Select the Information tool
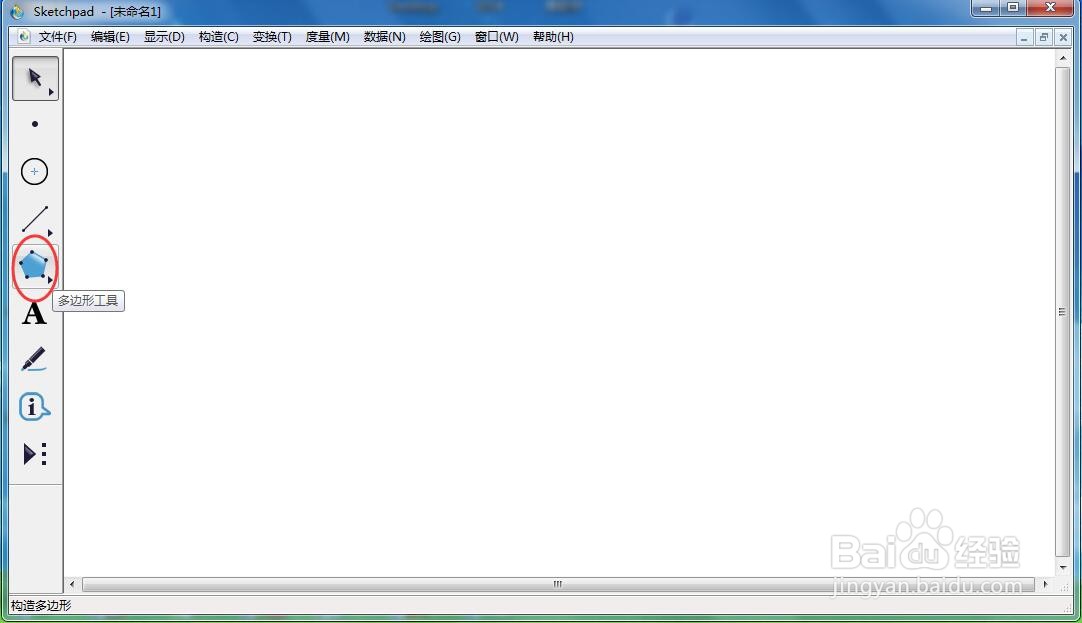This screenshot has width=1082, height=623. [x=35, y=407]
